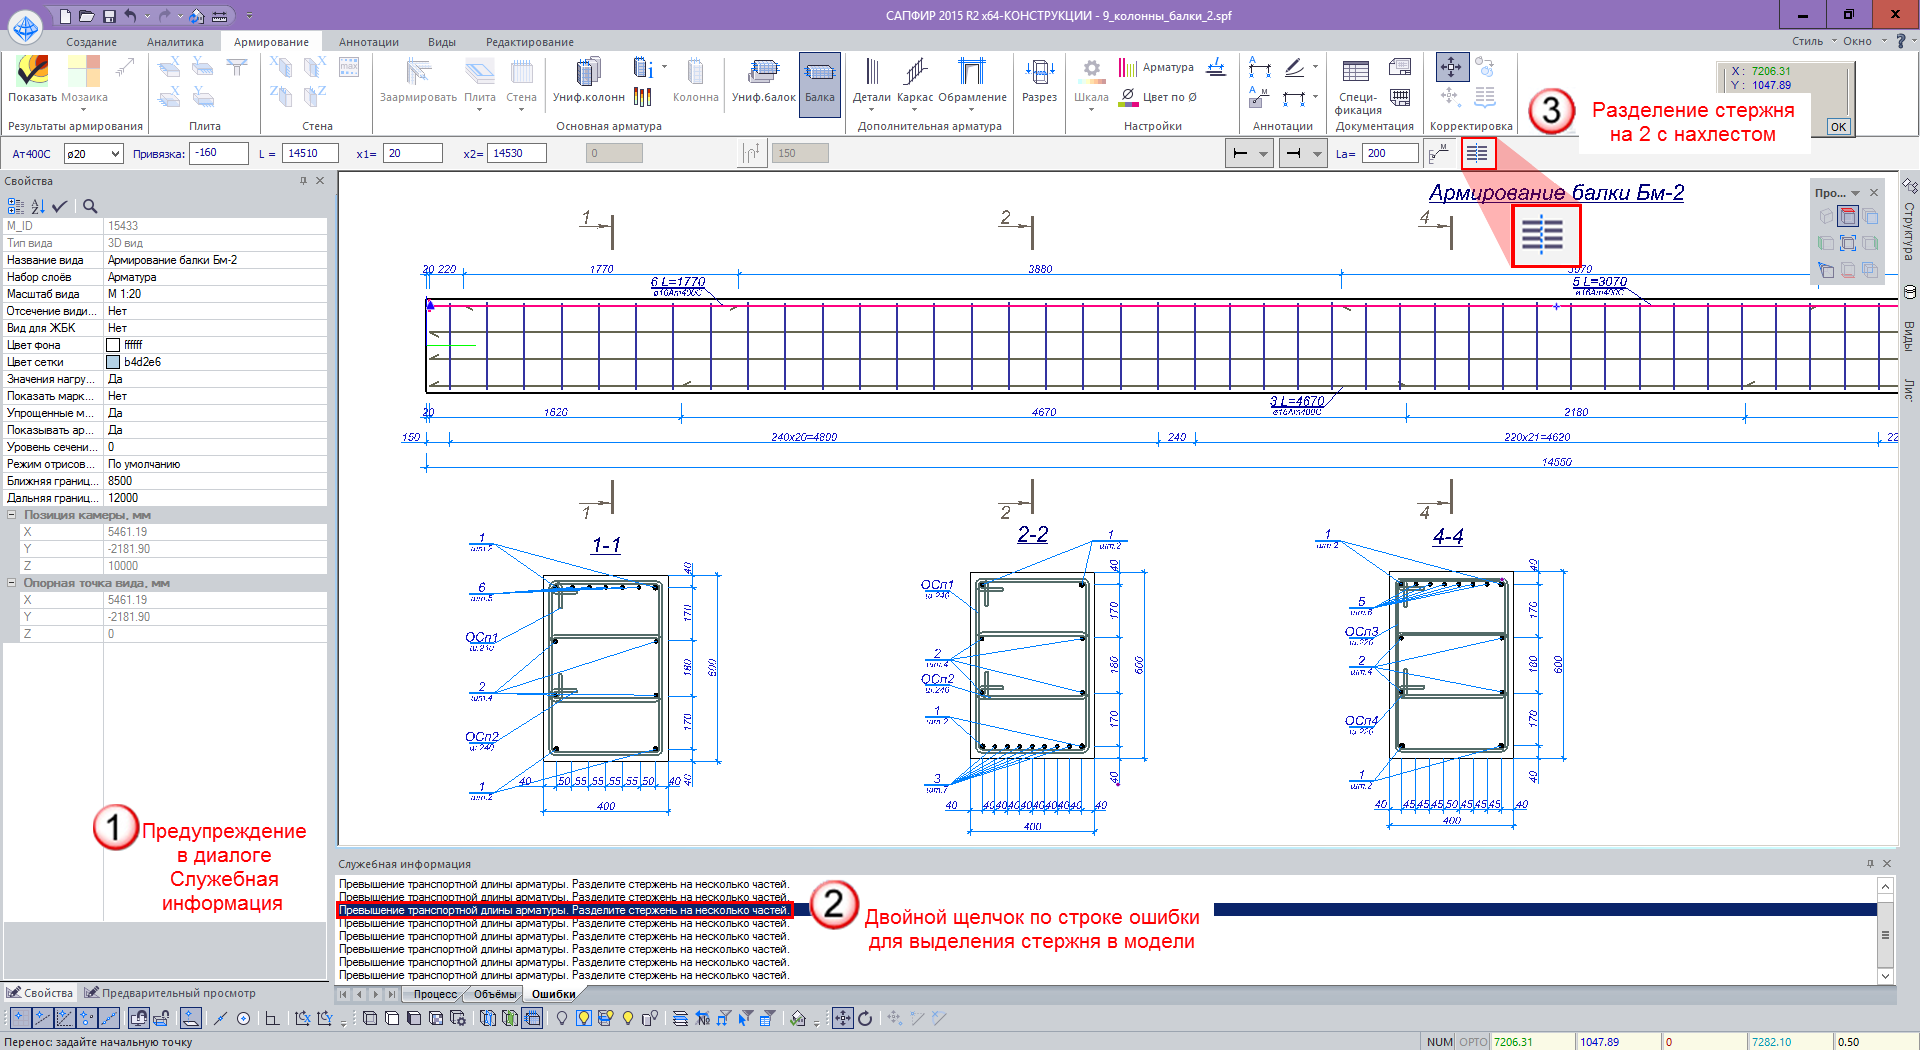1920x1050 pixels.
Task: Toggle the Цвет по Ø option
Action: point(1158,97)
